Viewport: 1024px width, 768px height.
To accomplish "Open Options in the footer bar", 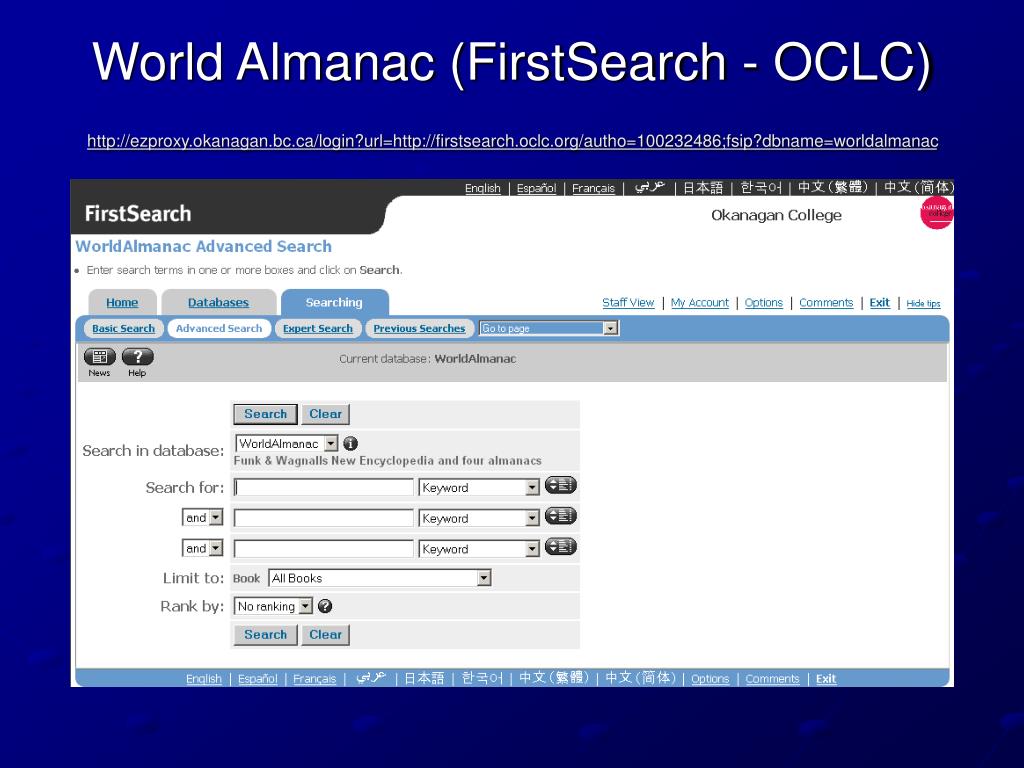I will point(710,679).
